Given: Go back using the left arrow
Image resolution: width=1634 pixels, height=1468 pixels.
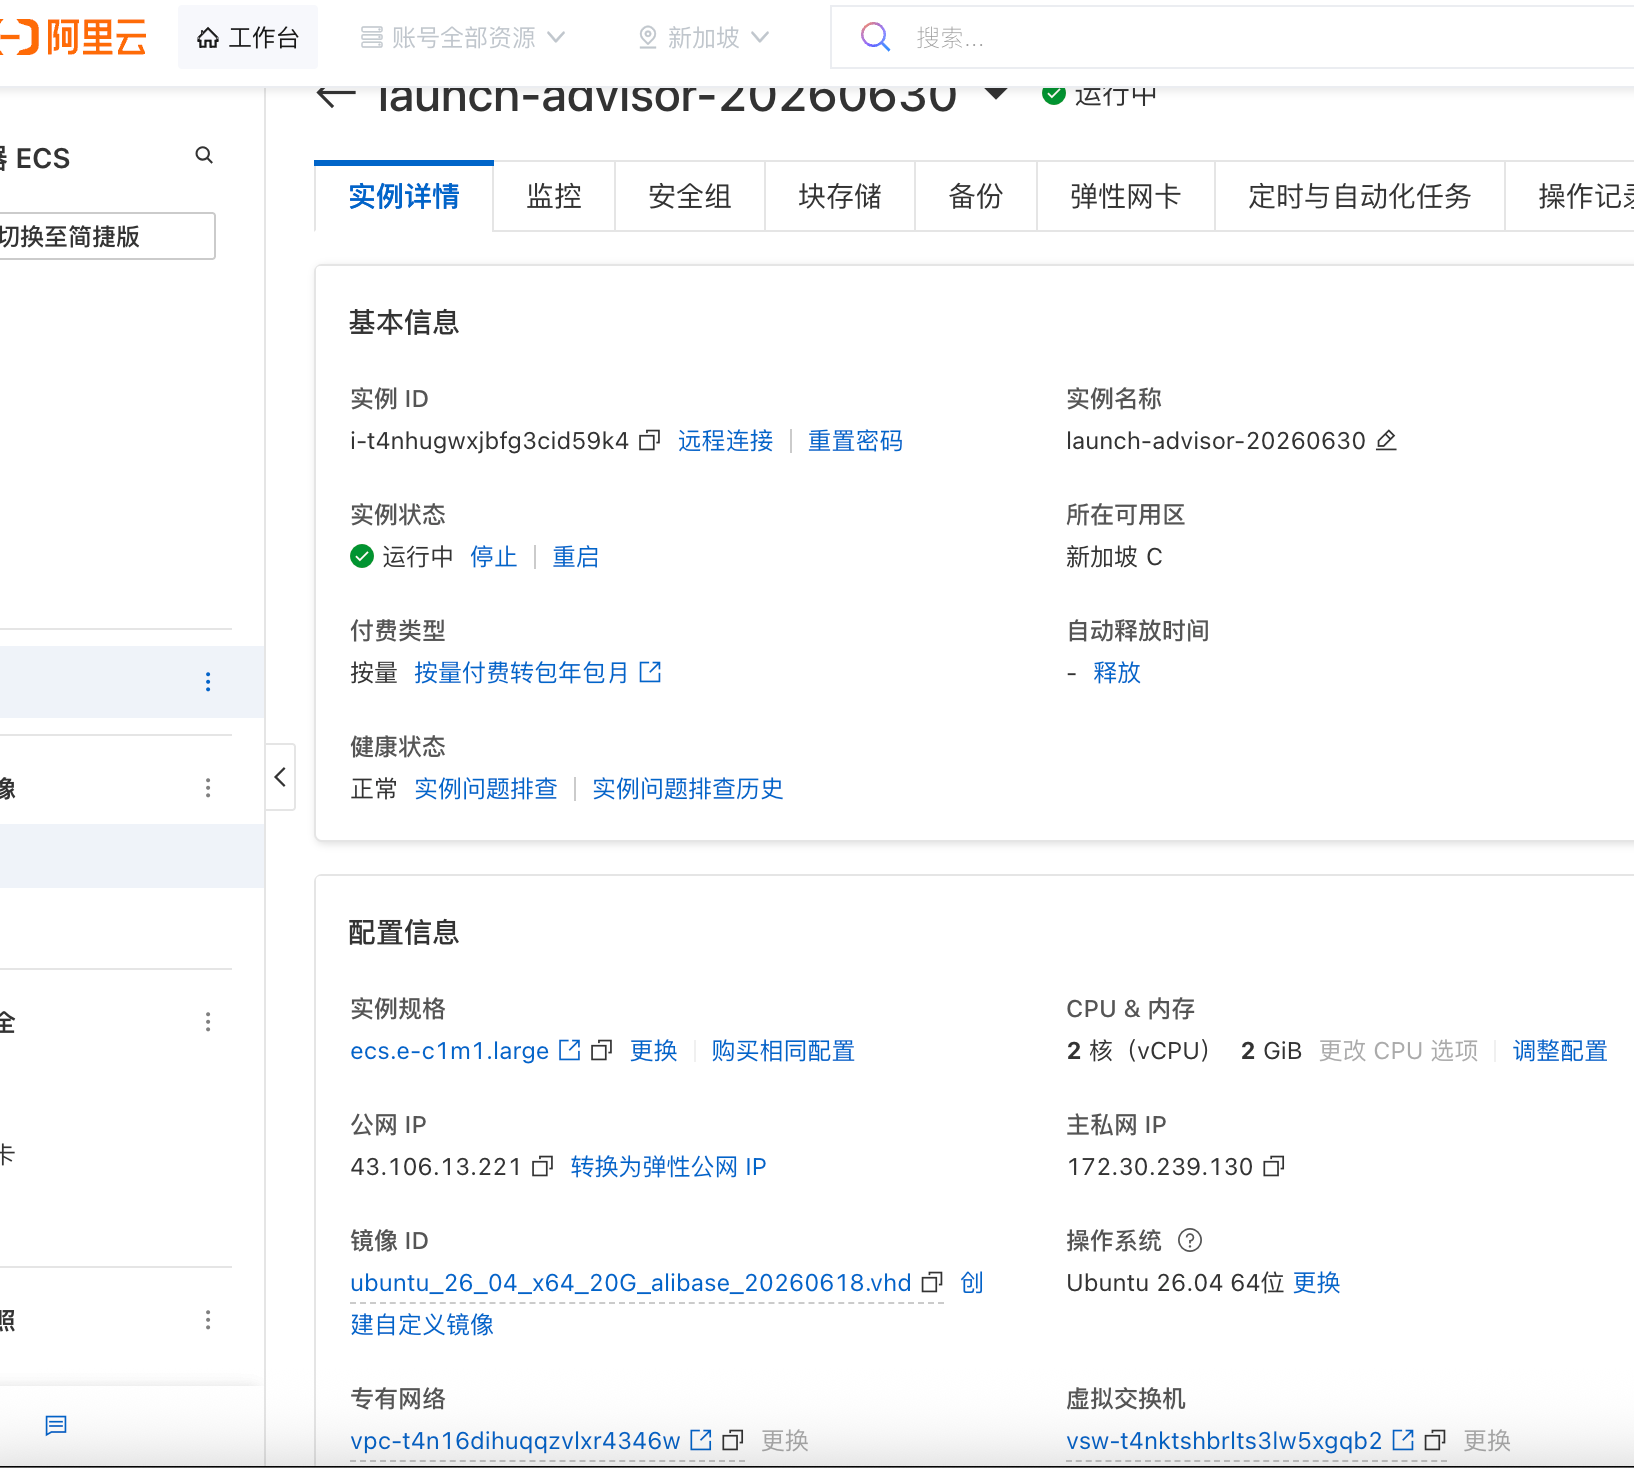Looking at the screenshot, I should point(336,96).
